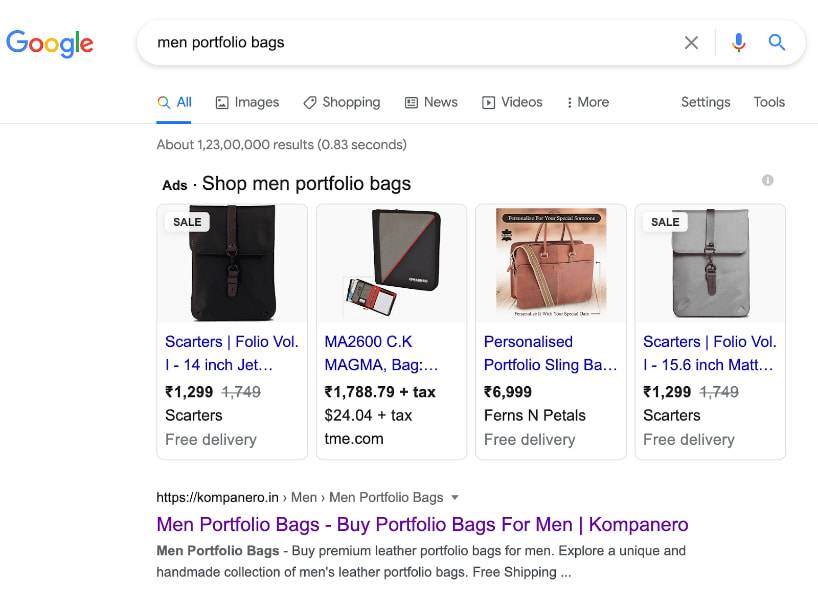Open the ads info circle icon
Viewport: 818px width, 595px height.
click(767, 180)
